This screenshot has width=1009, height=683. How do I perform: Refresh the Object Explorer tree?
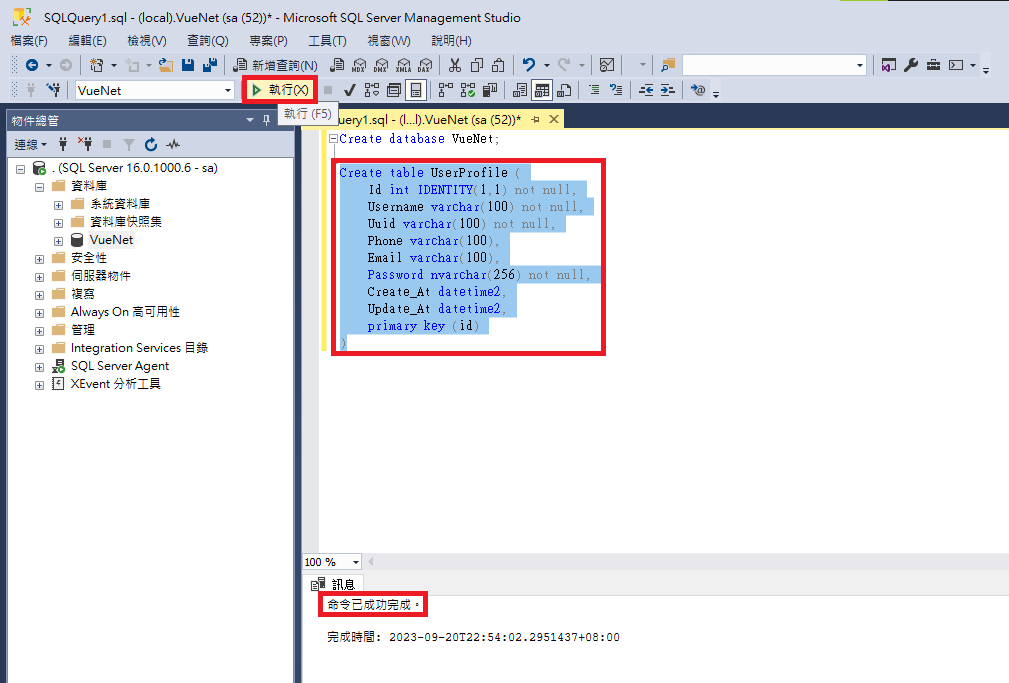click(151, 144)
